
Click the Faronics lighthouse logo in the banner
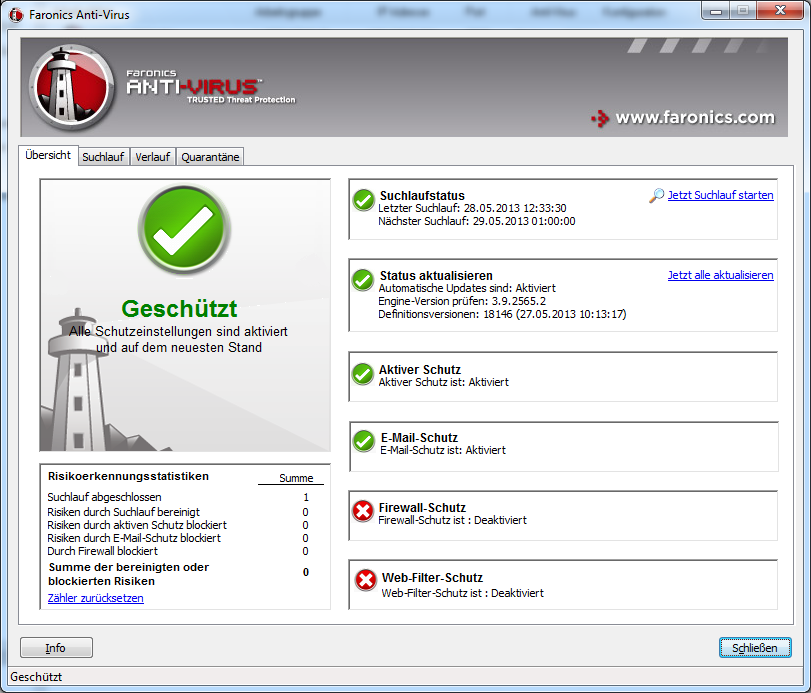pos(71,86)
